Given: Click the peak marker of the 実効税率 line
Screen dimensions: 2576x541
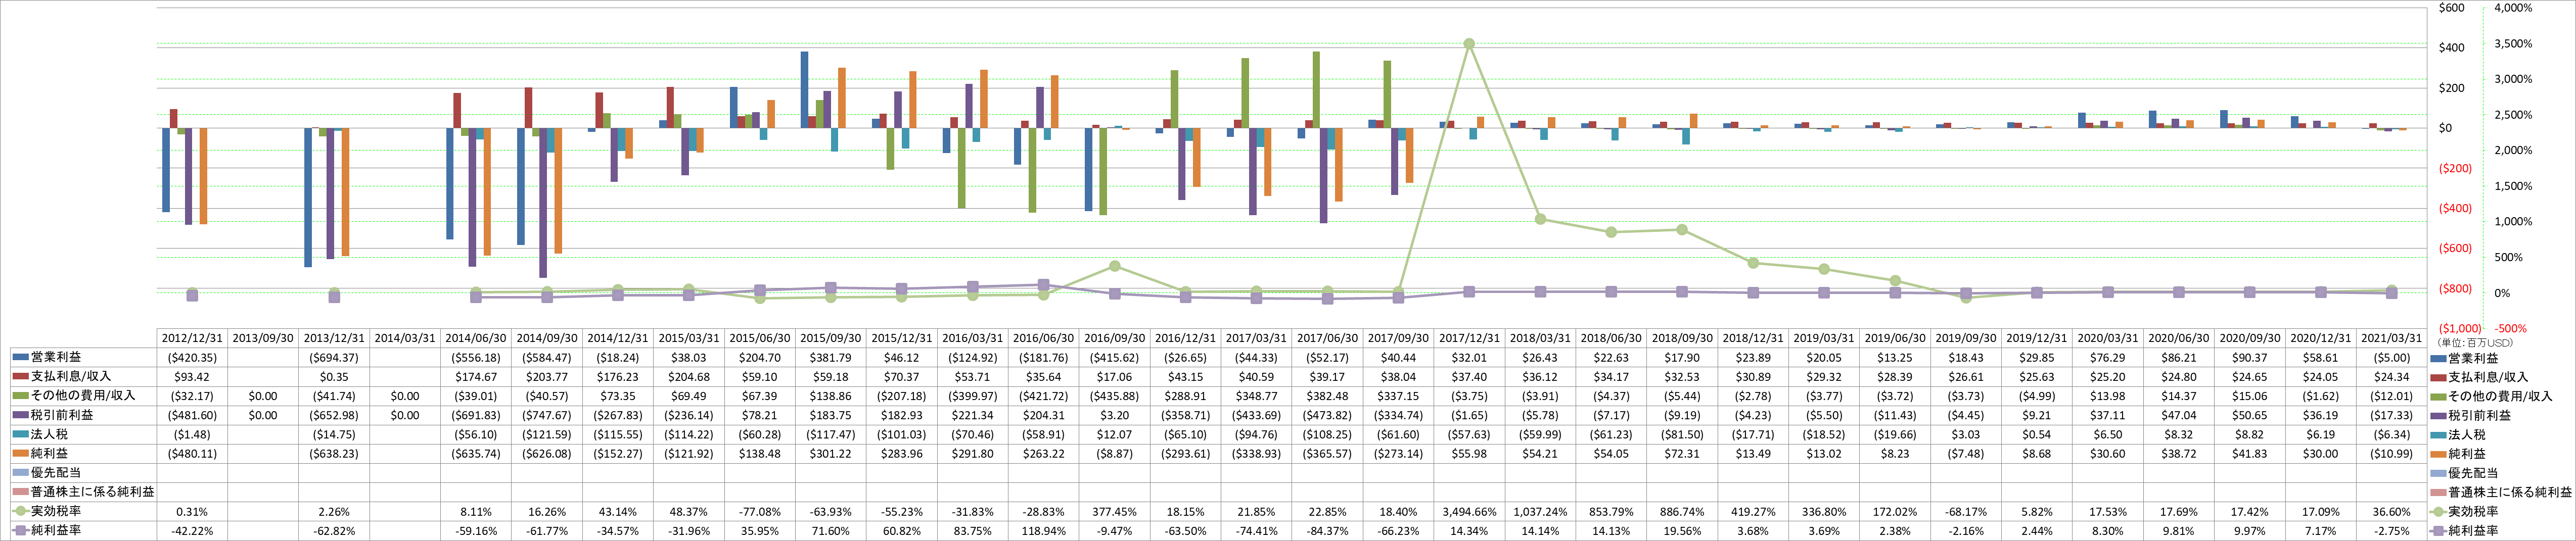Looking at the screenshot, I should tap(1469, 44).
